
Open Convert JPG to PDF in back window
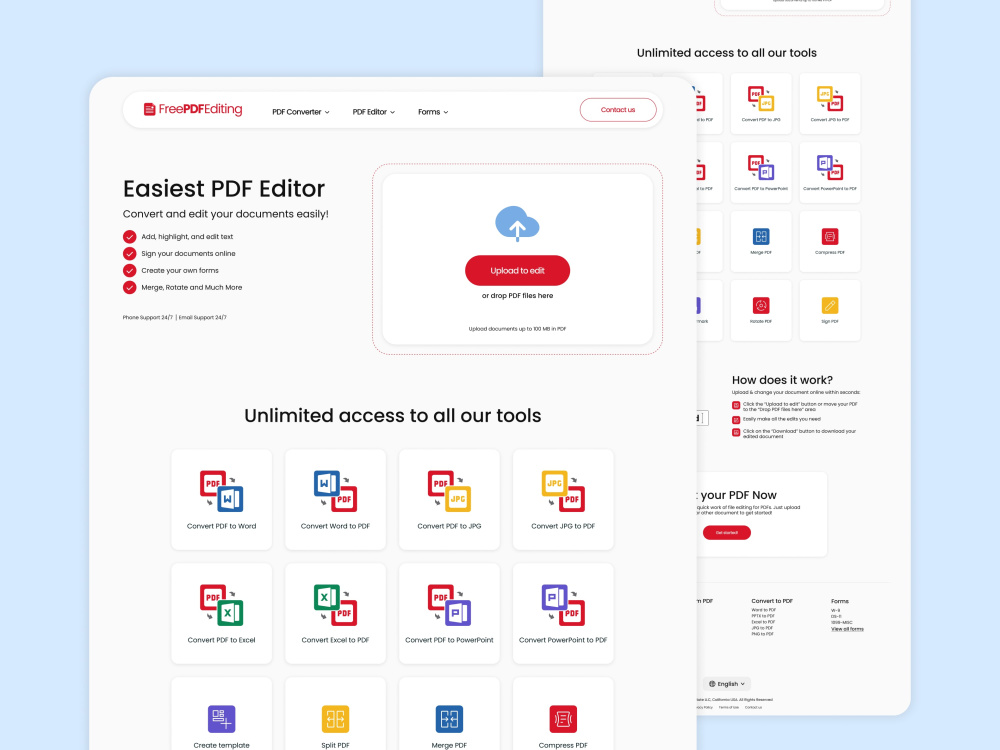(830, 103)
